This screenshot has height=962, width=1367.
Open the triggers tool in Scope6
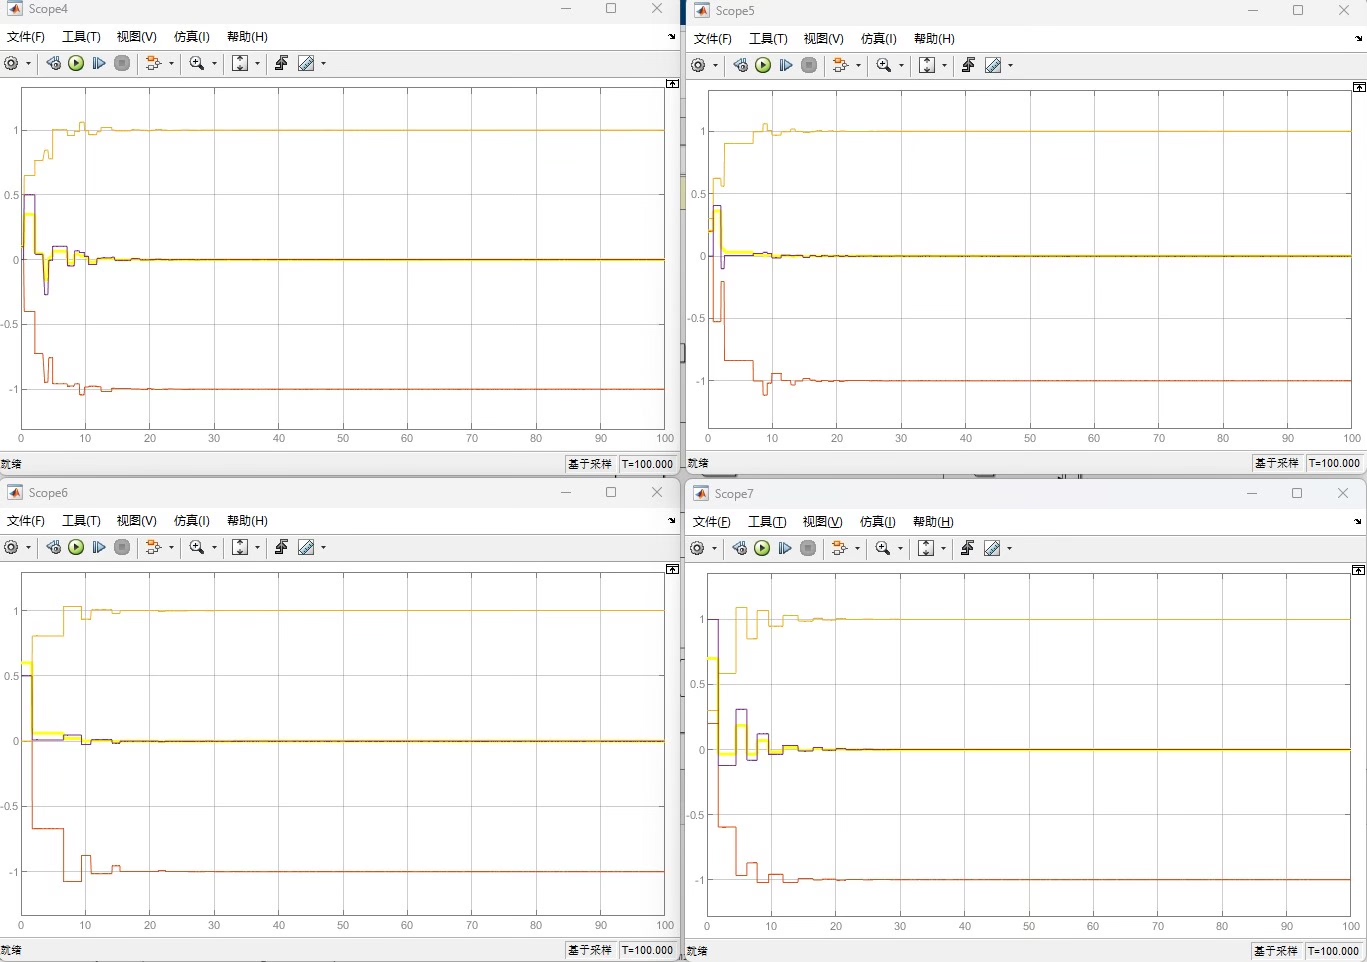pyautogui.click(x=281, y=547)
